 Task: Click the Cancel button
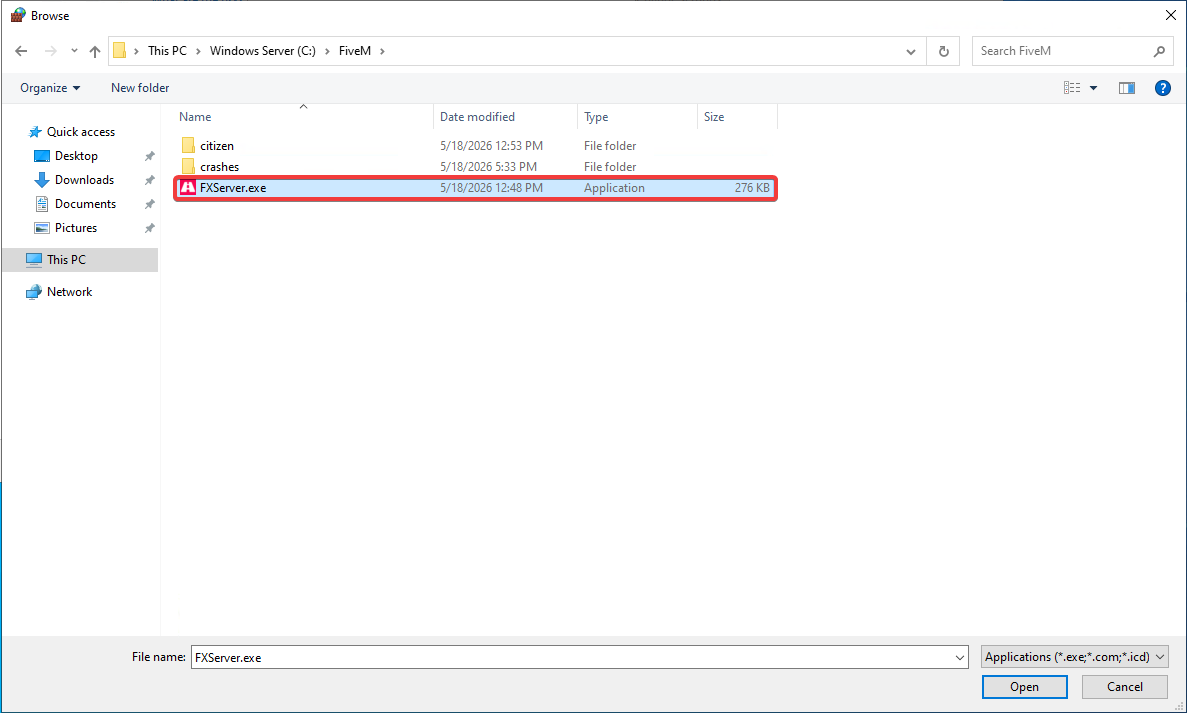click(x=1124, y=687)
